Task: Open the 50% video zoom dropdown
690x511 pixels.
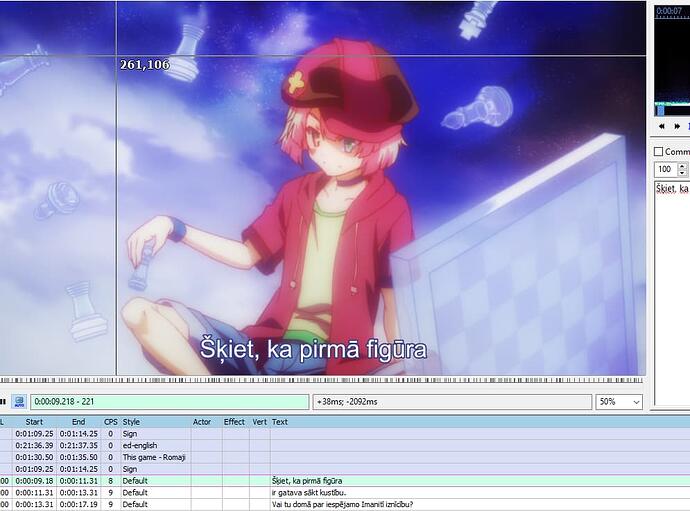Action: (619, 402)
